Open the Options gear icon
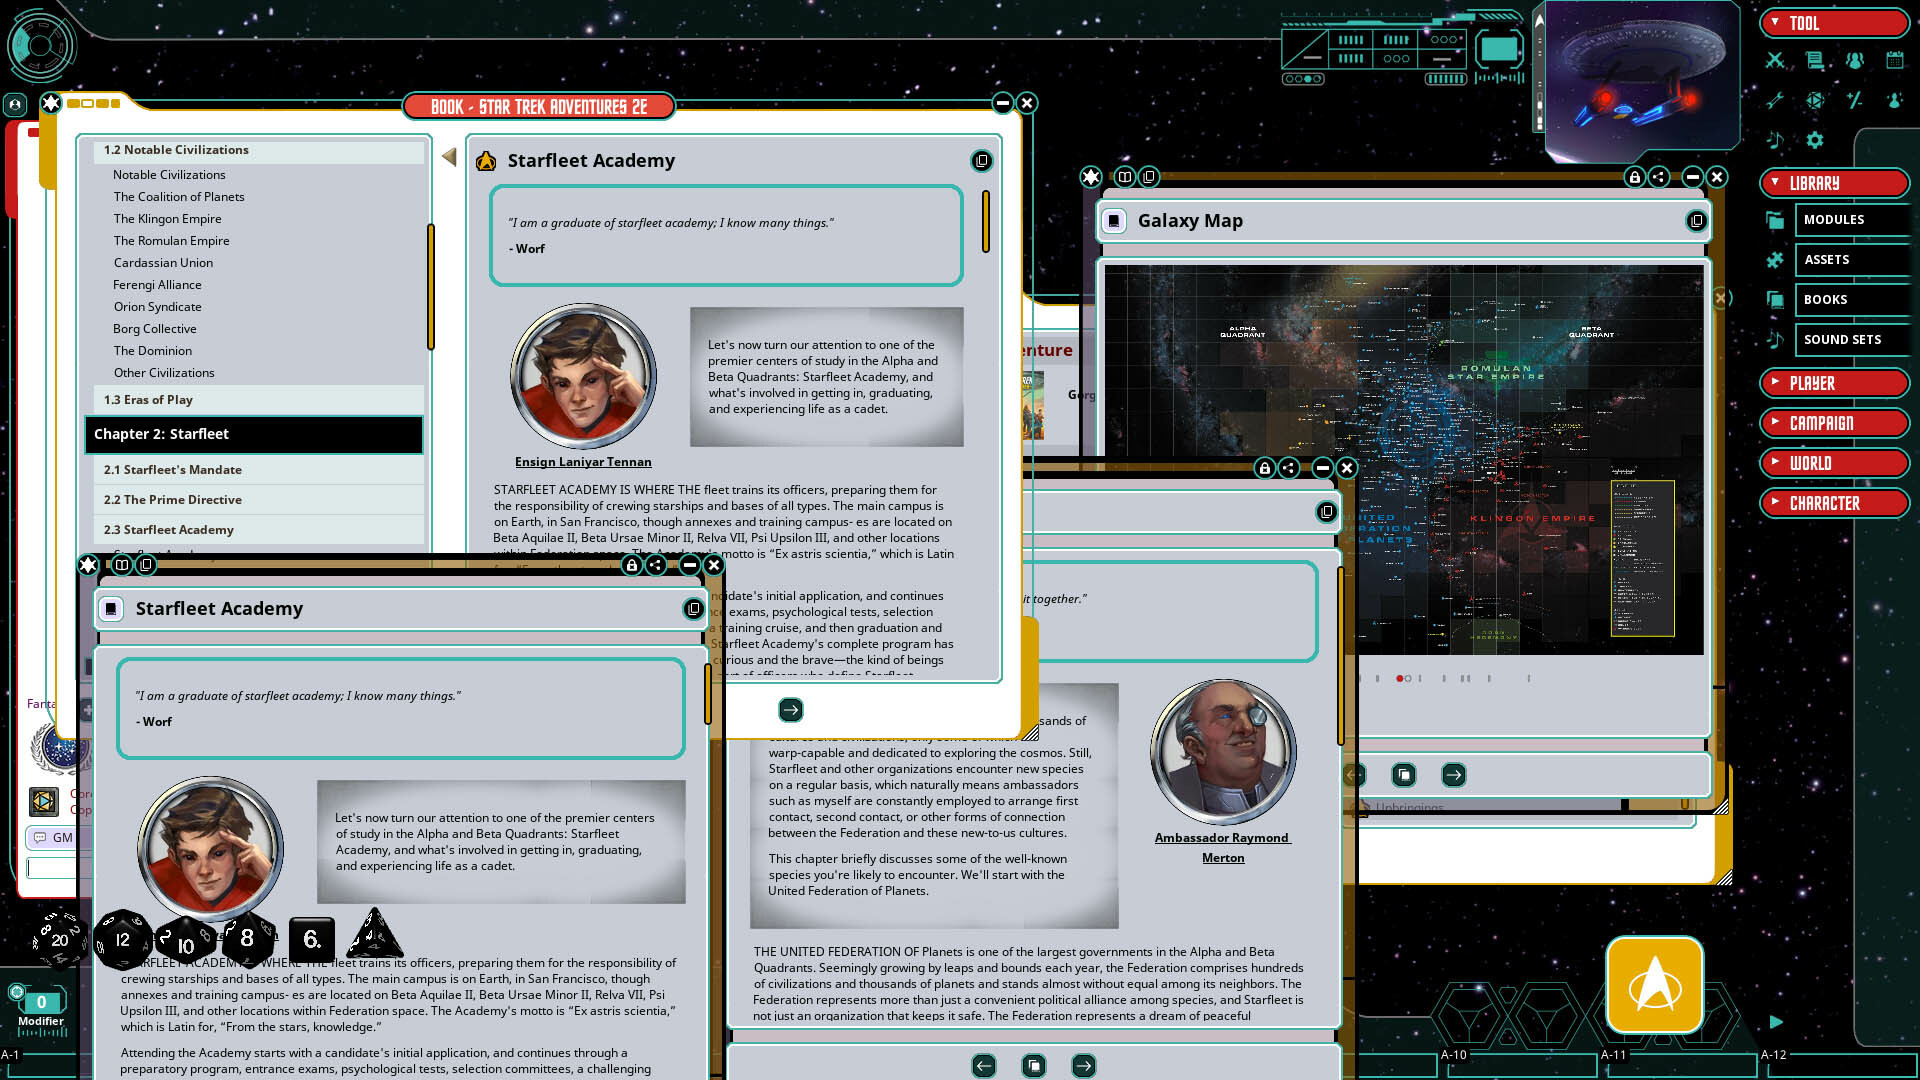 [x=1815, y=140]
